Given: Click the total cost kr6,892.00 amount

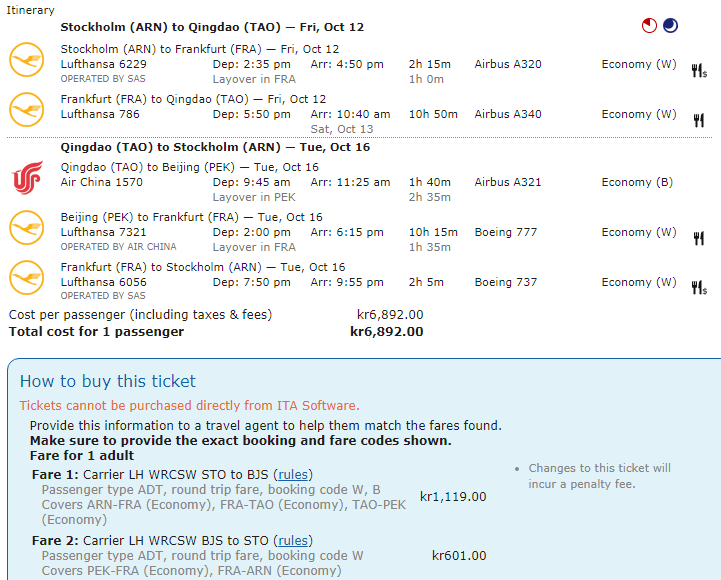Looking at the screenshot, I should point(387,332).
